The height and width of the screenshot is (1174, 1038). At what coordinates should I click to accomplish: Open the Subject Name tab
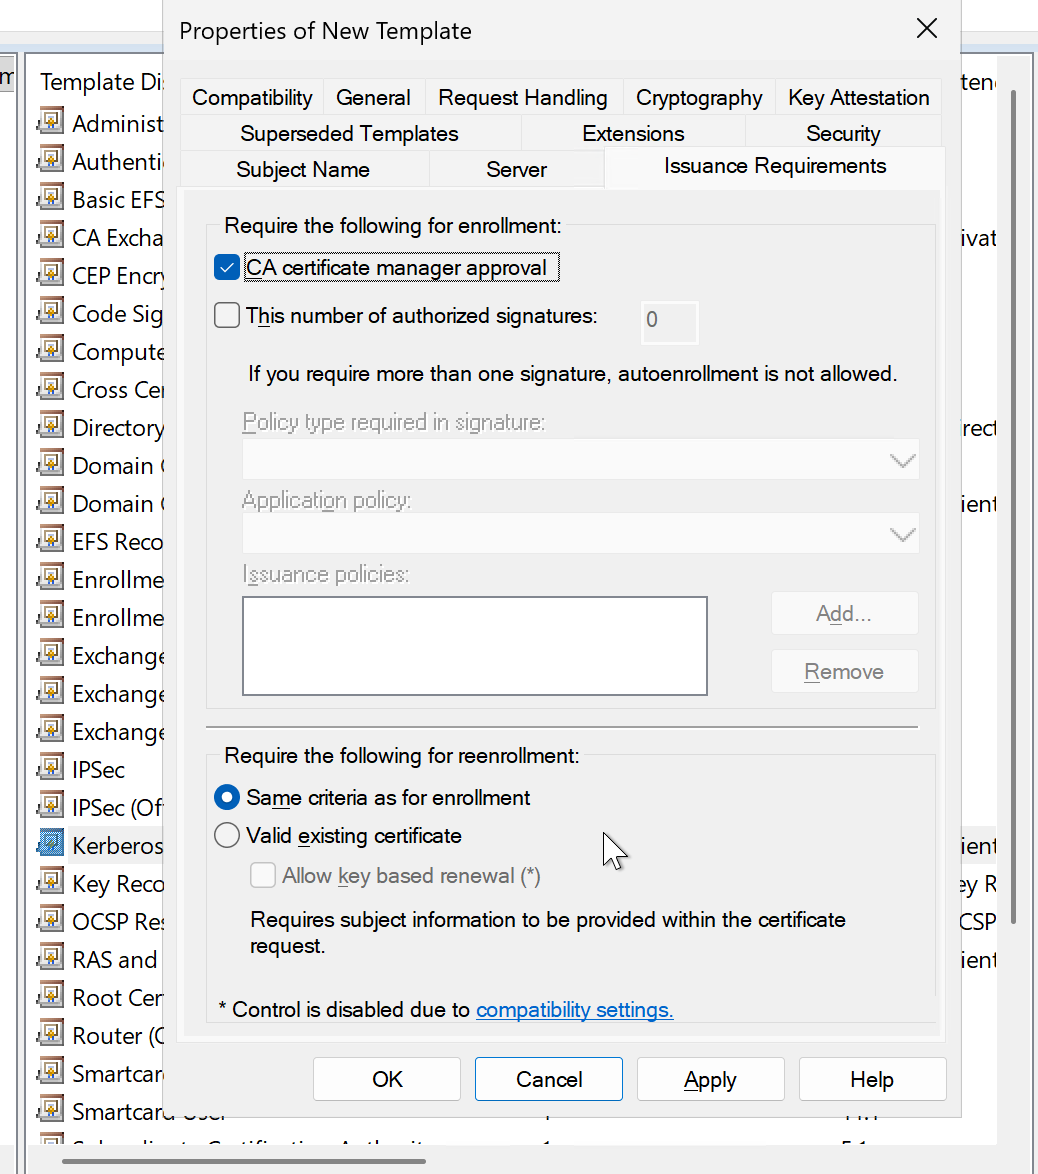303,170
